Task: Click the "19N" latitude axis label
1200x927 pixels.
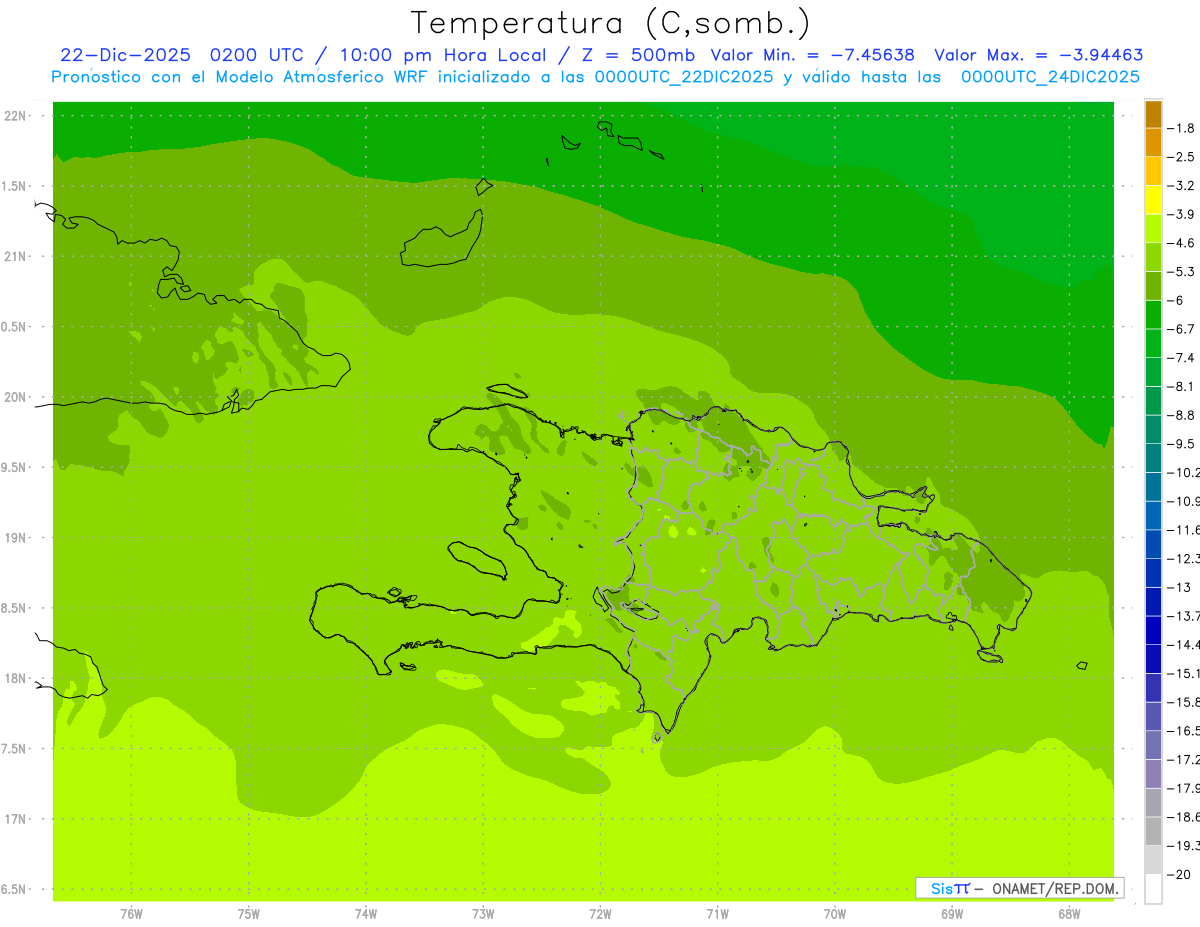Action: click(x=16, y=538)
